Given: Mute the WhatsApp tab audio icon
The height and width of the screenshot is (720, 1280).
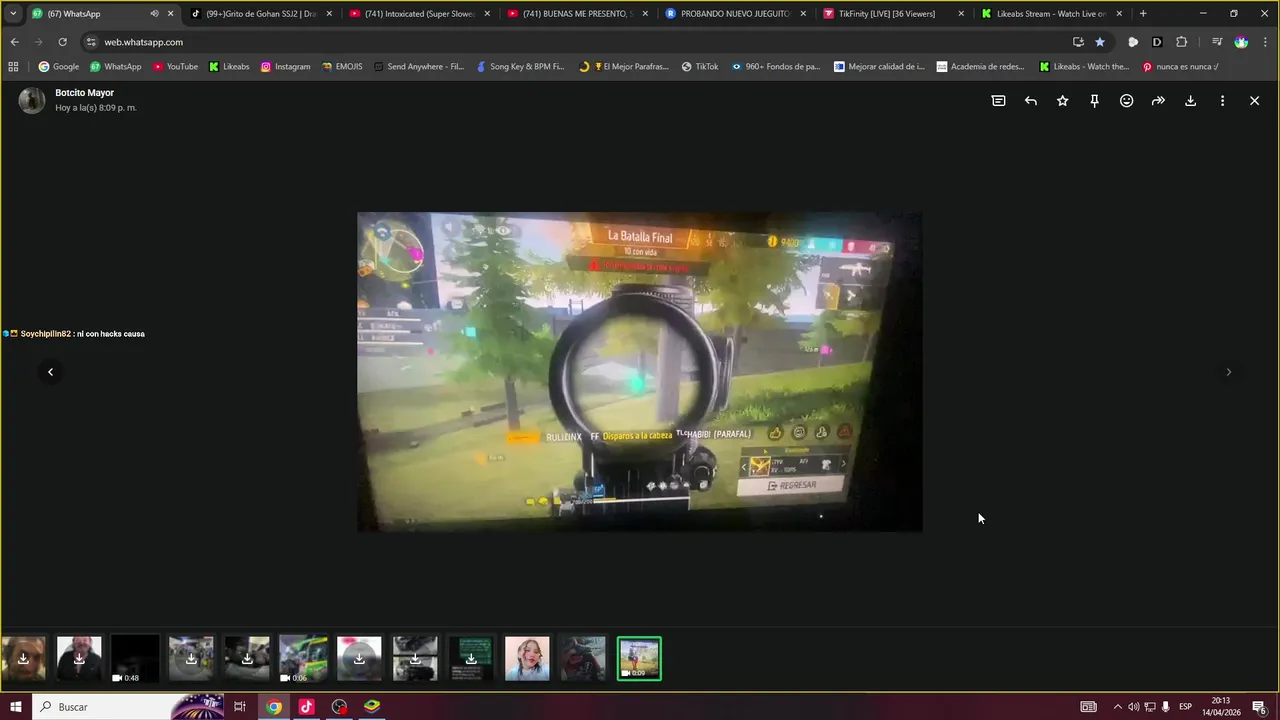Looking at the screenshot, I should 154,14.
